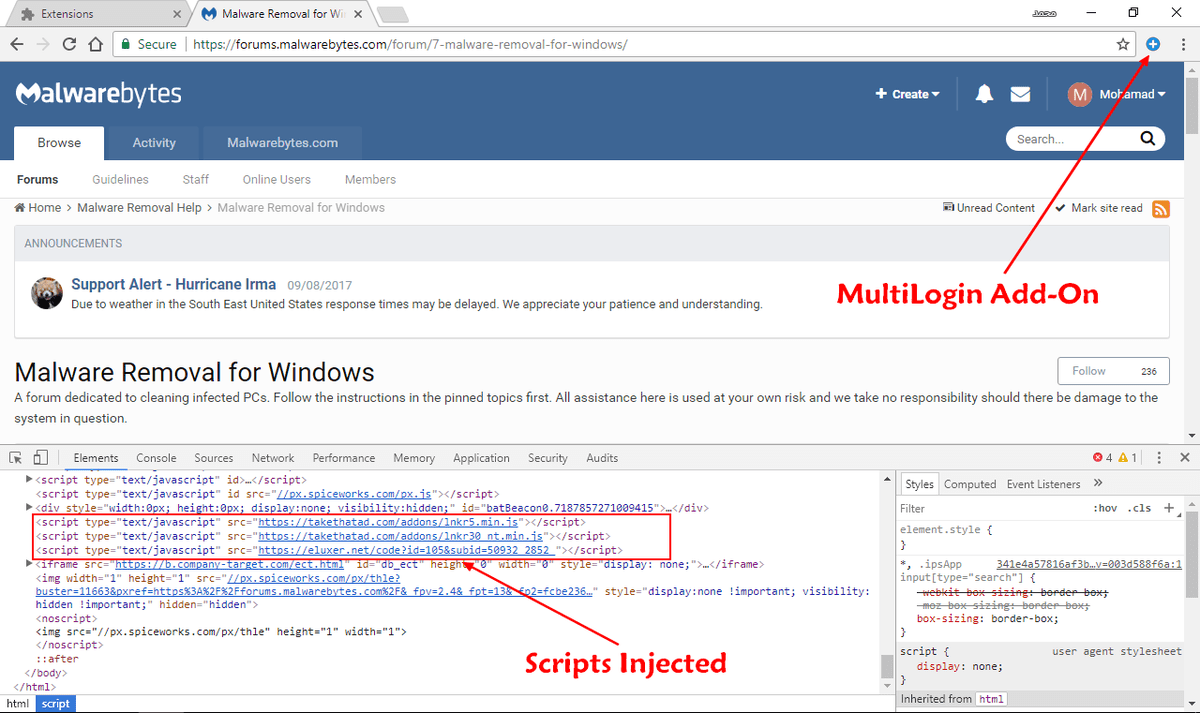Click the Elements panel vertical scrollbar

(x=886, y=600)
